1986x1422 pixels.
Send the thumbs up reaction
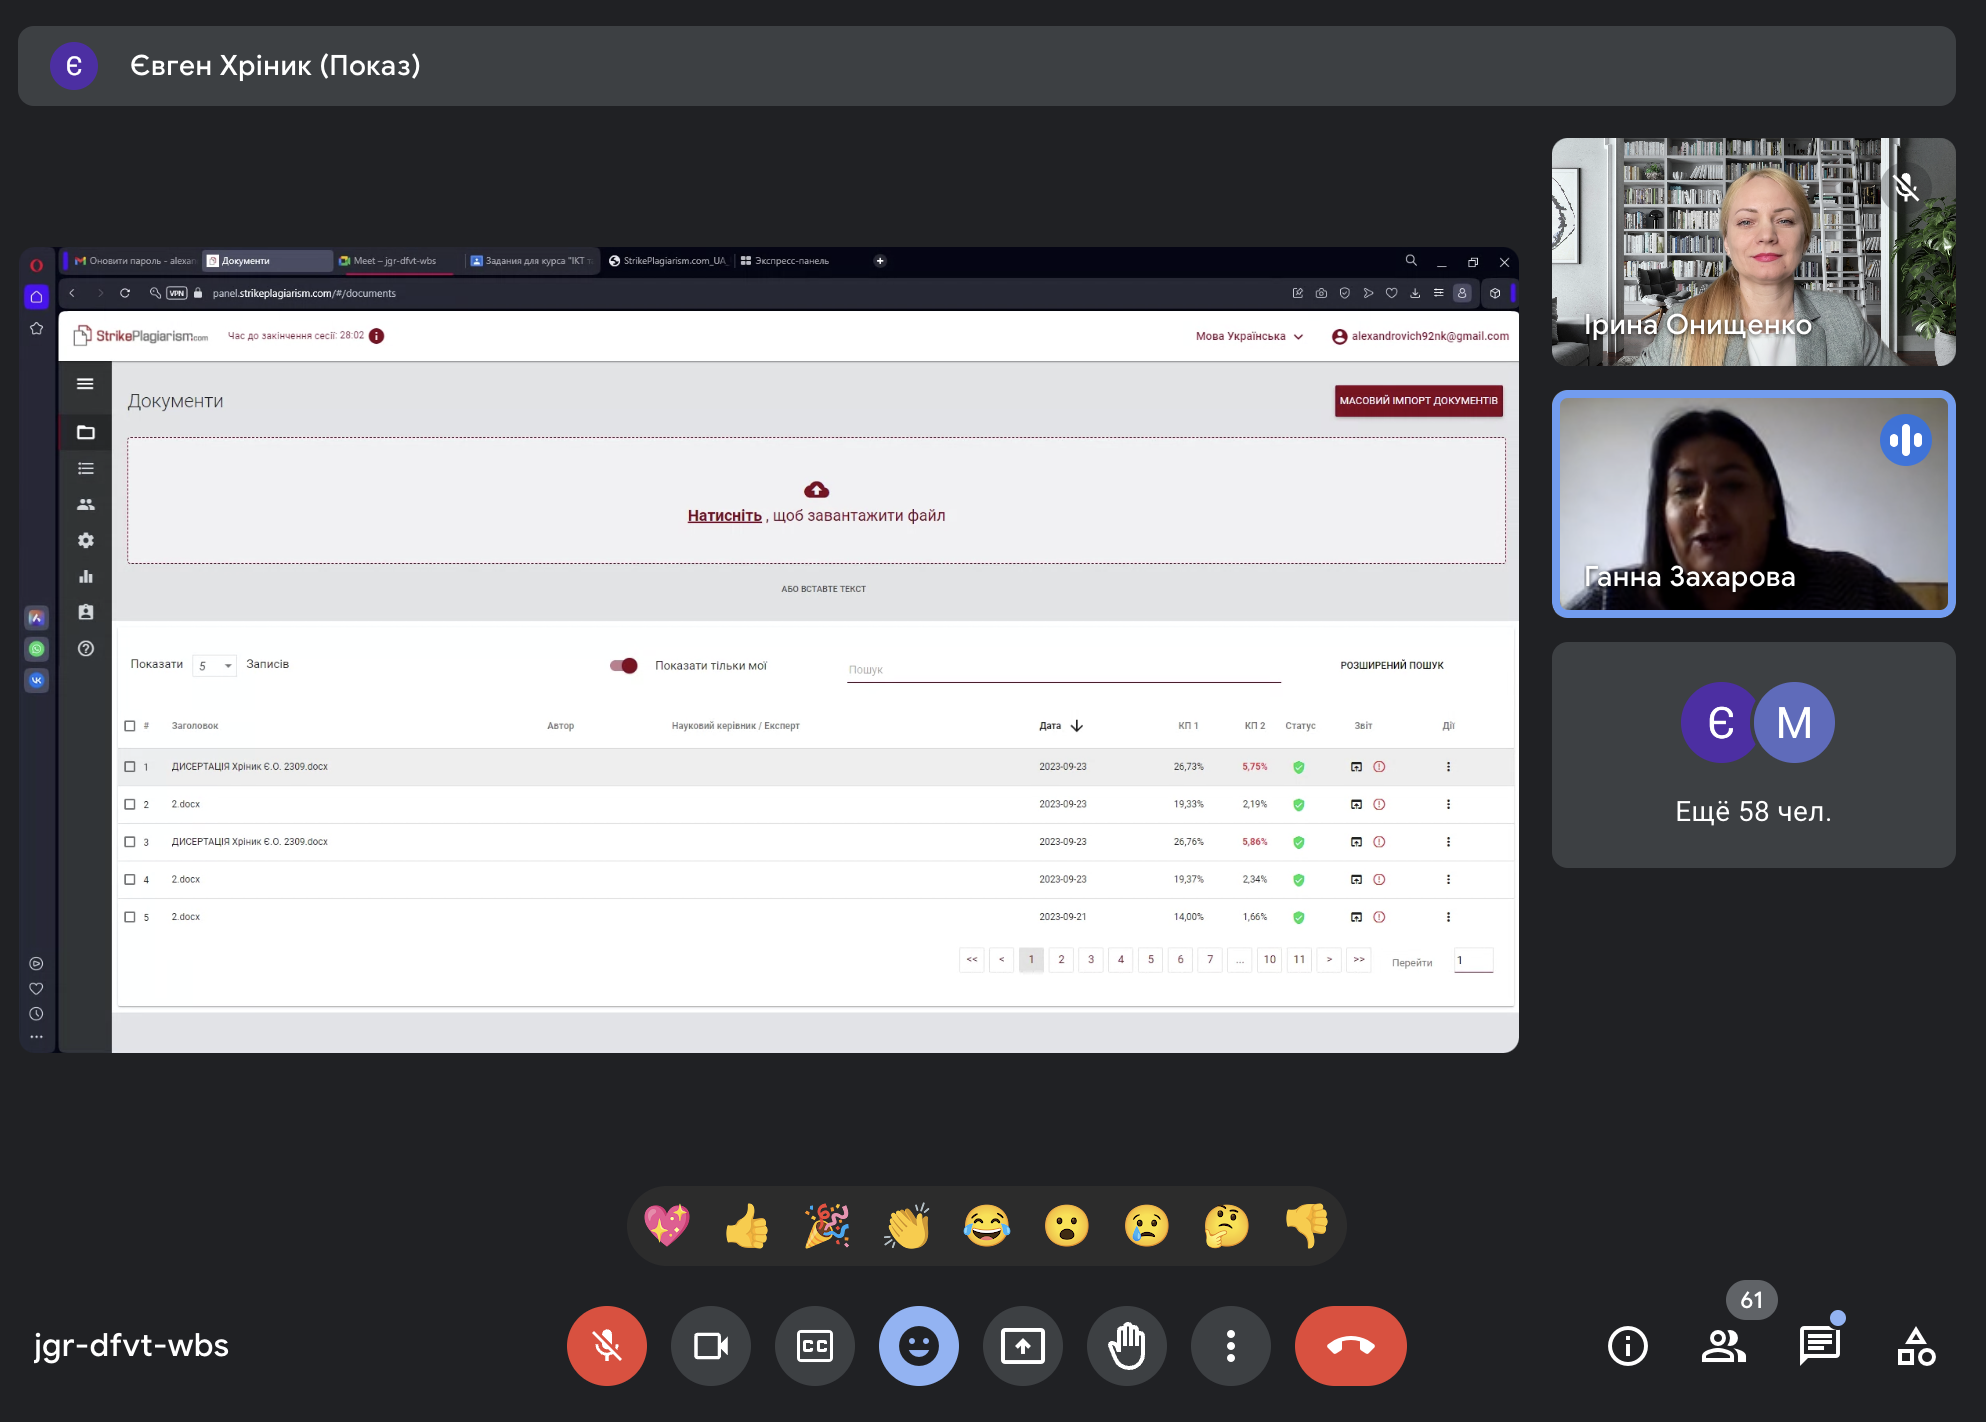click(x=746, y=1226)
